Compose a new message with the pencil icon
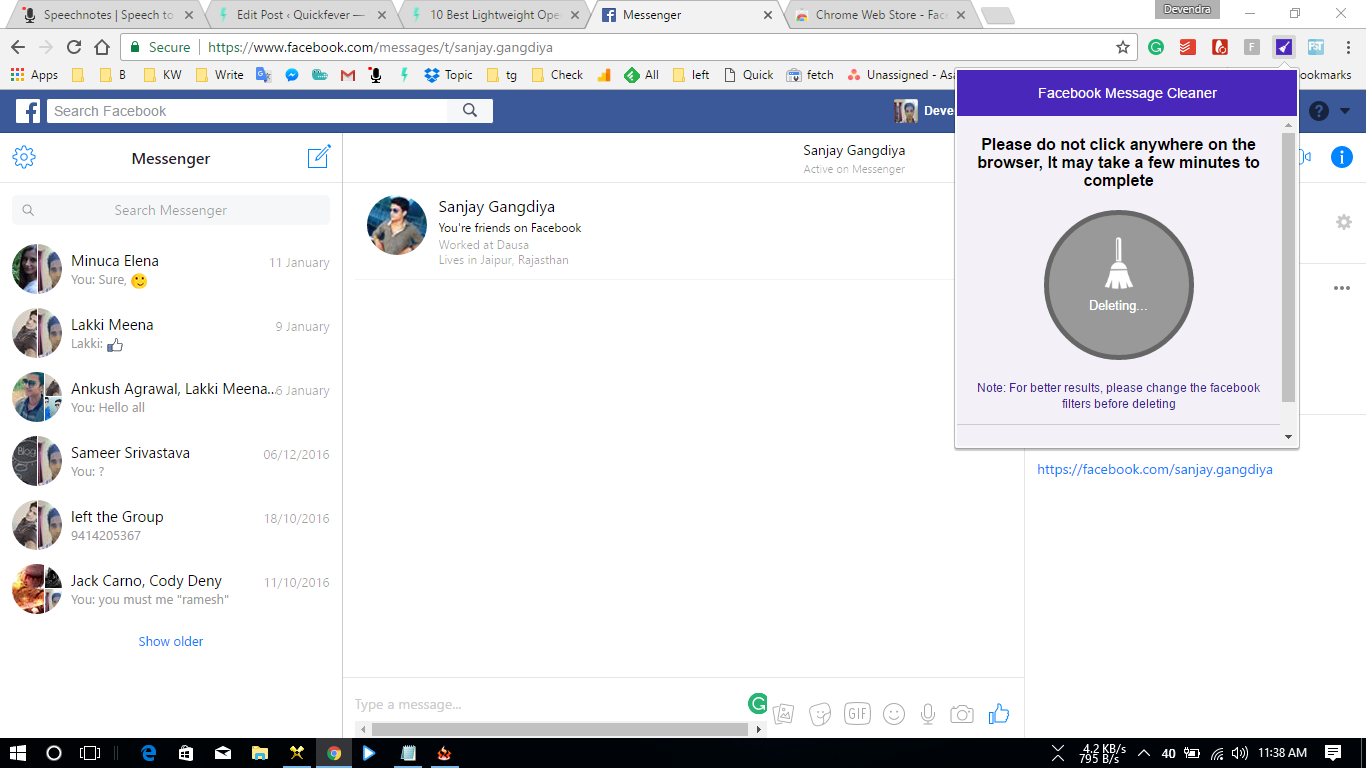 (x=319, y=157)
